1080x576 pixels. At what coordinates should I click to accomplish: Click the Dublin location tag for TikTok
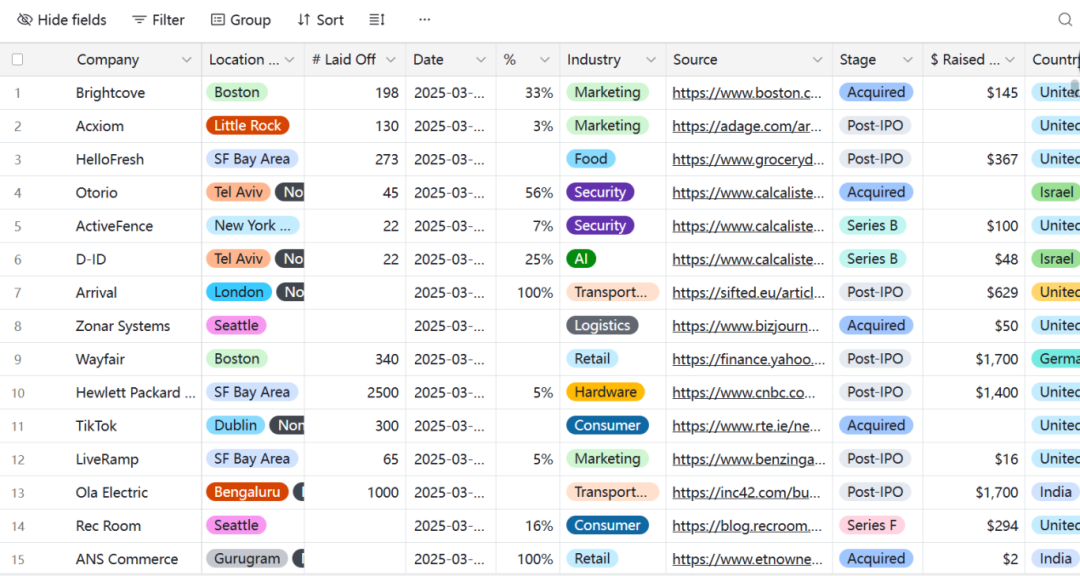tap(235, 425)
